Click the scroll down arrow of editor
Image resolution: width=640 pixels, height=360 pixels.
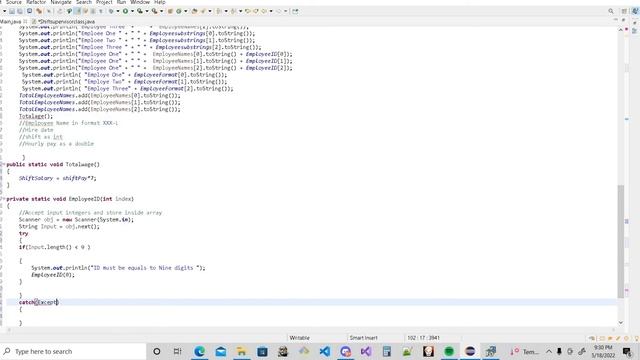pyautogui.click(x=621, y=322)
